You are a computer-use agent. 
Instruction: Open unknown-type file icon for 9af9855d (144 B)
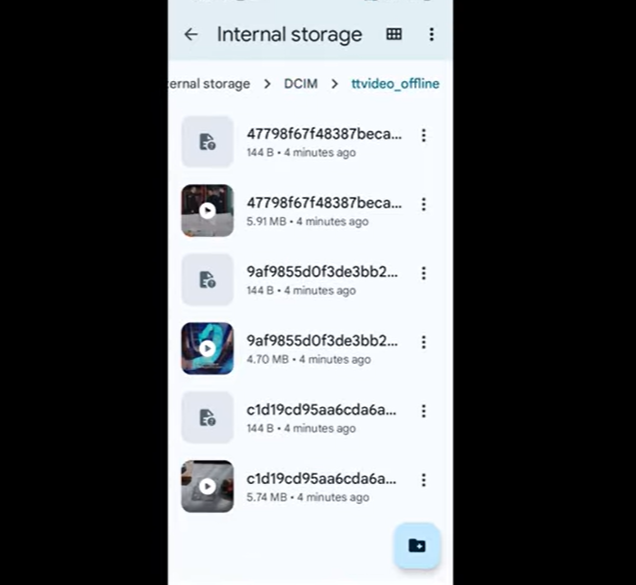click(x=207, y=280)
